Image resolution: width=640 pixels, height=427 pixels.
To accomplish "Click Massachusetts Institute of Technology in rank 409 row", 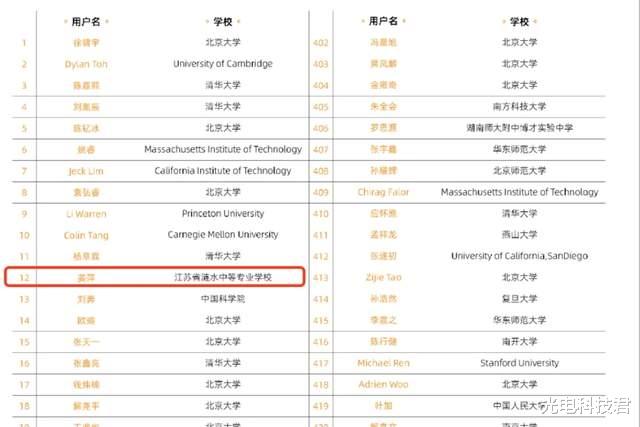I will [x=519, y=192].
